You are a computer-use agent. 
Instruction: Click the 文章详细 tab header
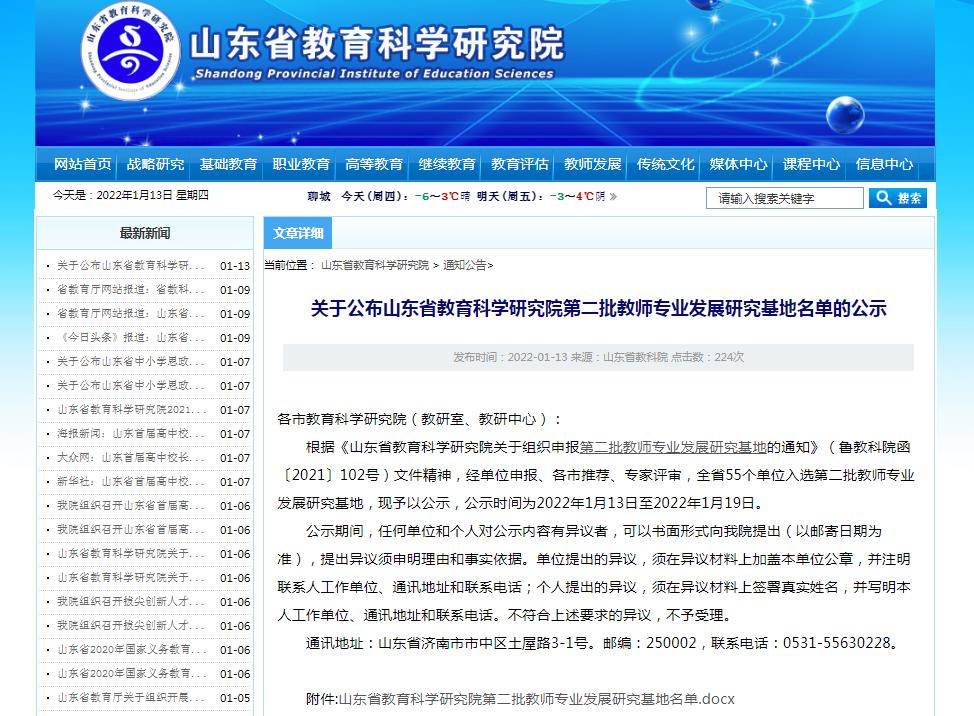pyautogui.click(x=298, y=234)
